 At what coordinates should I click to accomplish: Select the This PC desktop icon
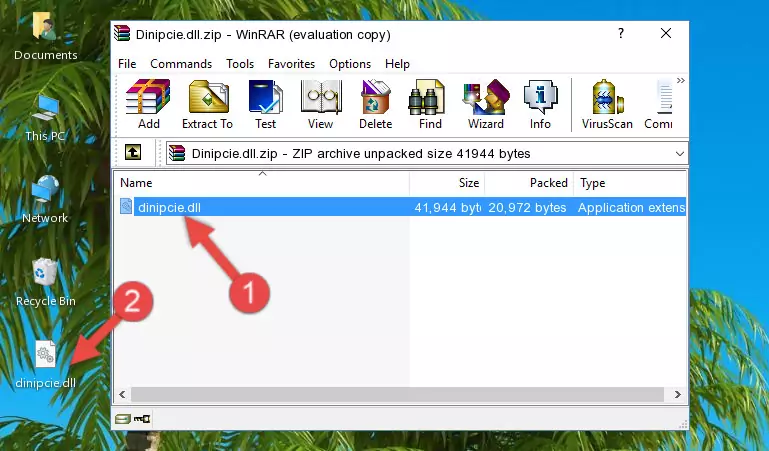(46, 118)
